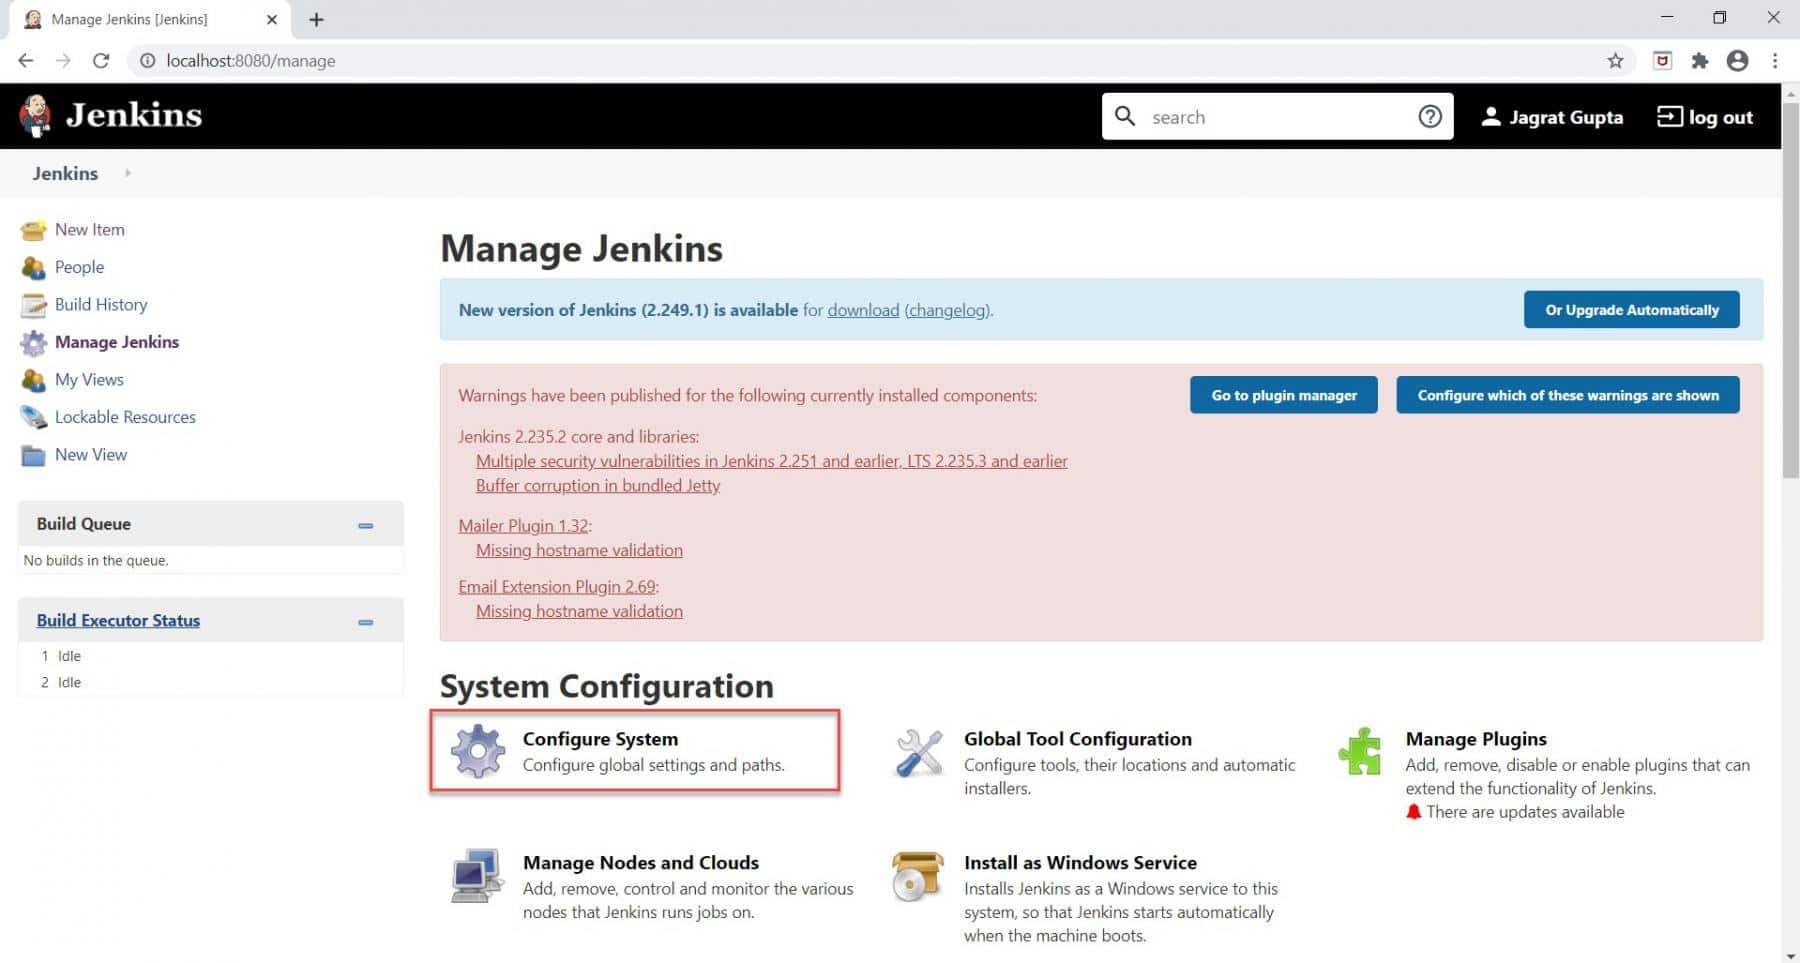Open Buffer corruption in bundled Jetty link
Viewport: 1800px width, 963px height.
click(598, 486)
